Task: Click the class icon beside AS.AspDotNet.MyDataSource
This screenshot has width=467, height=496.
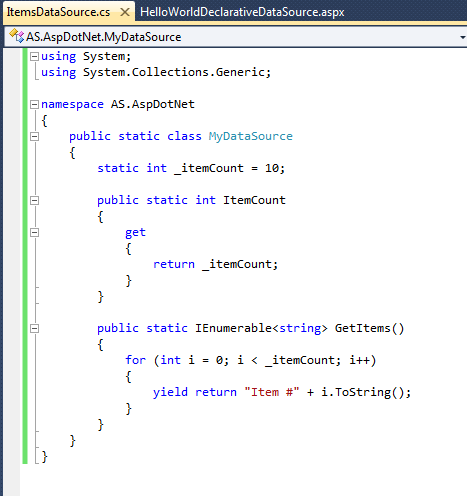Action: coord(16,36)
